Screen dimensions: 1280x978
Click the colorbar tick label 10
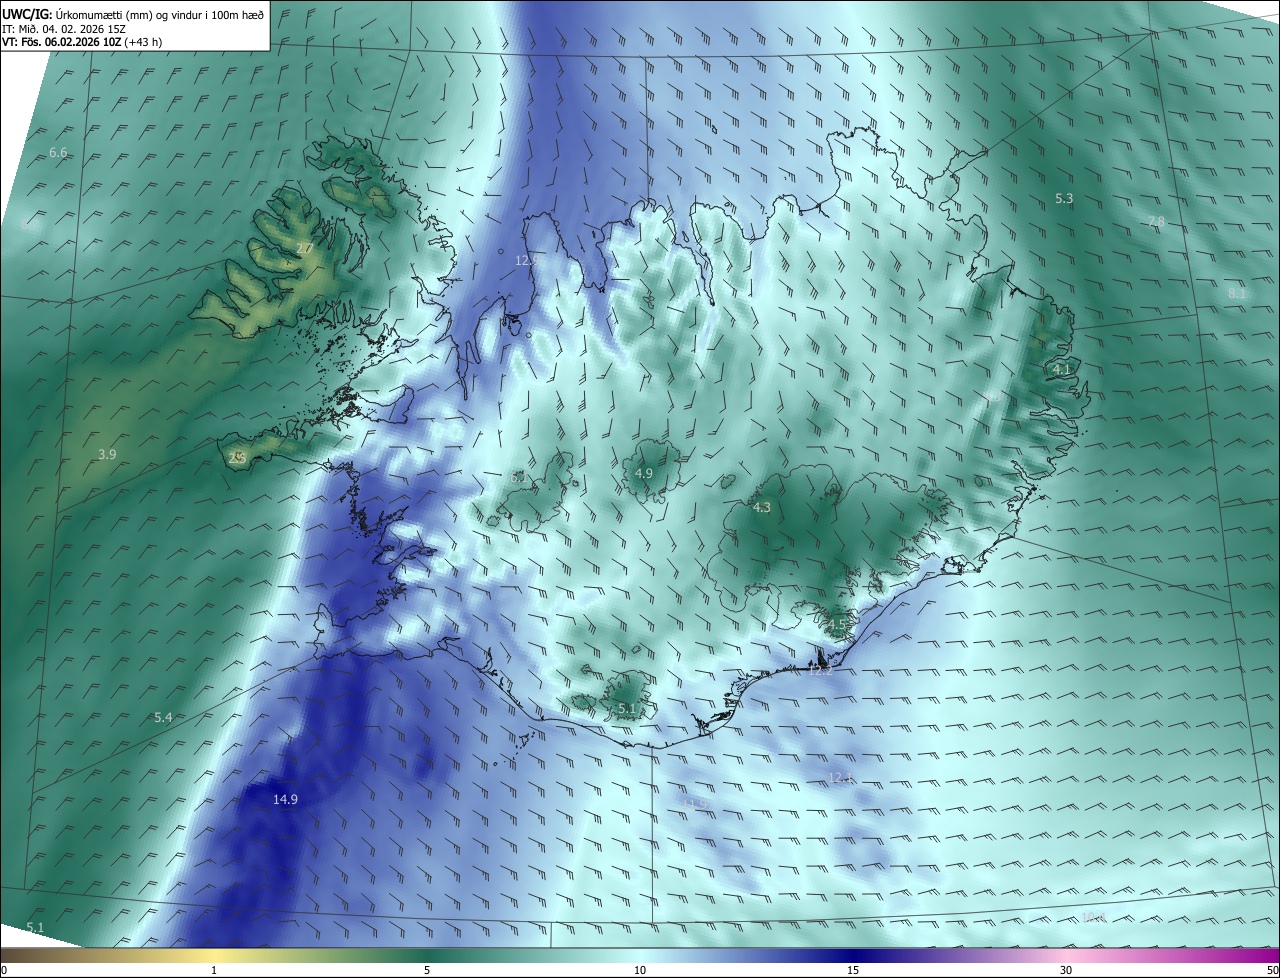point(640,970)
